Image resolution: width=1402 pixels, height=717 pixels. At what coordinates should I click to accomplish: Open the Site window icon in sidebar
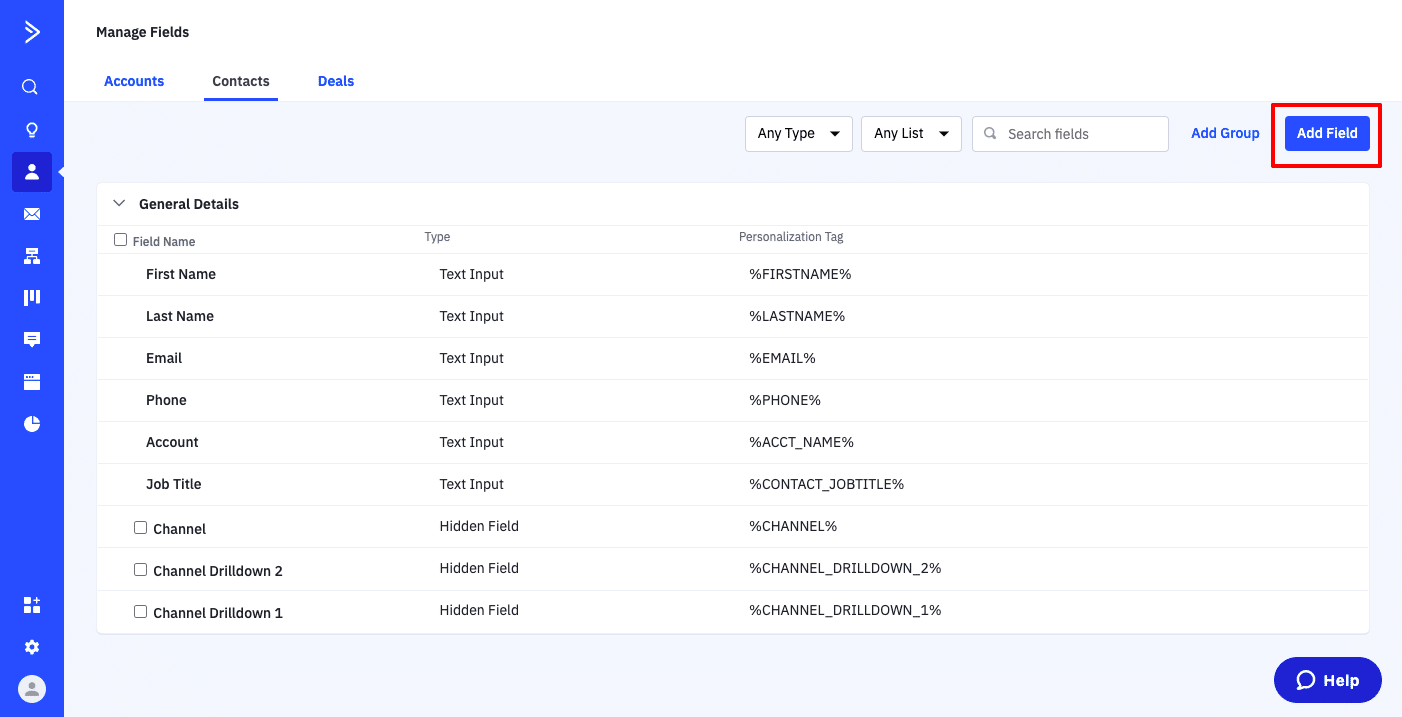point(32,382)
